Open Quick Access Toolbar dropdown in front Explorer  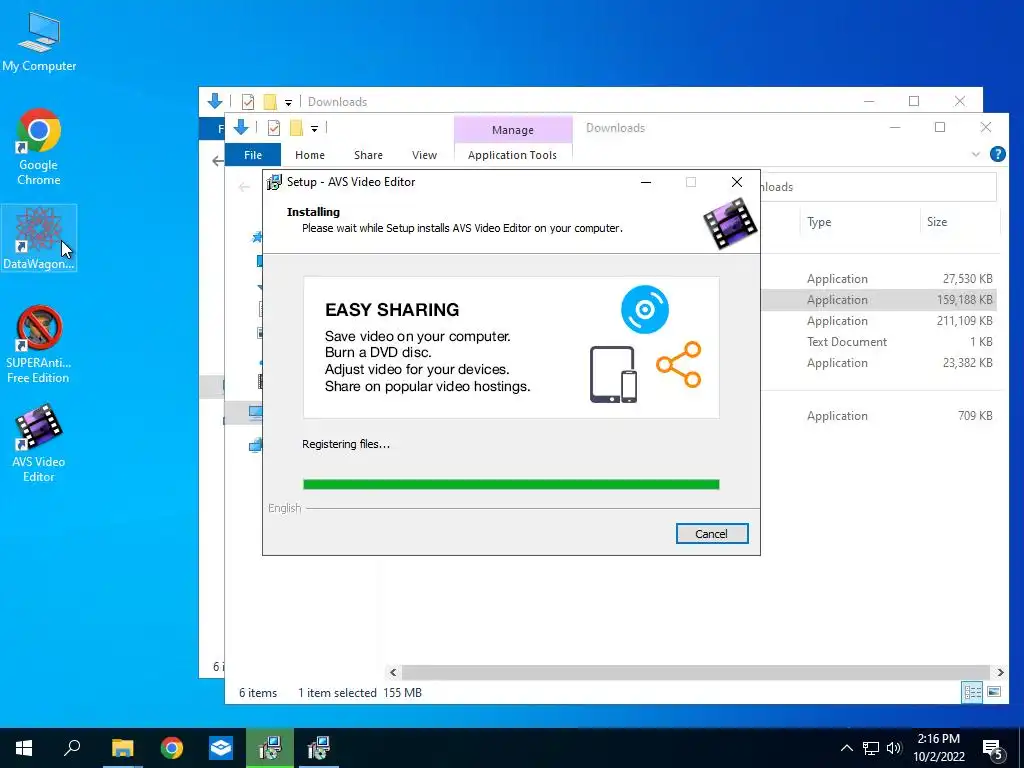(x=314, y=129)
